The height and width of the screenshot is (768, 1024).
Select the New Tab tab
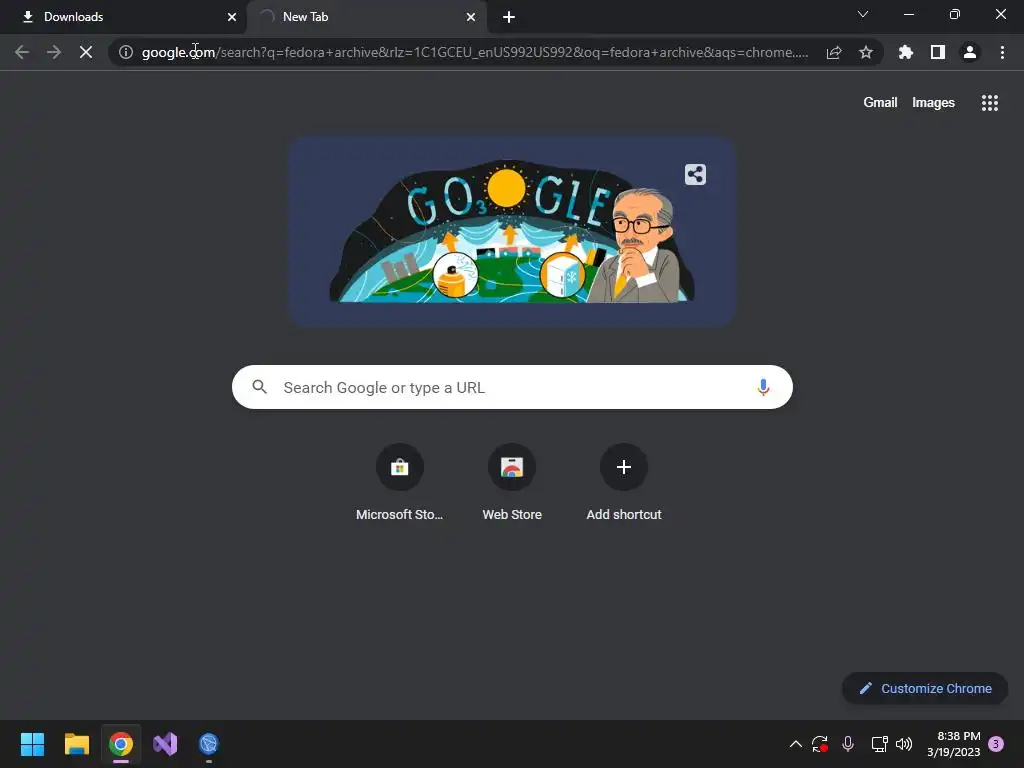(367, 17)
